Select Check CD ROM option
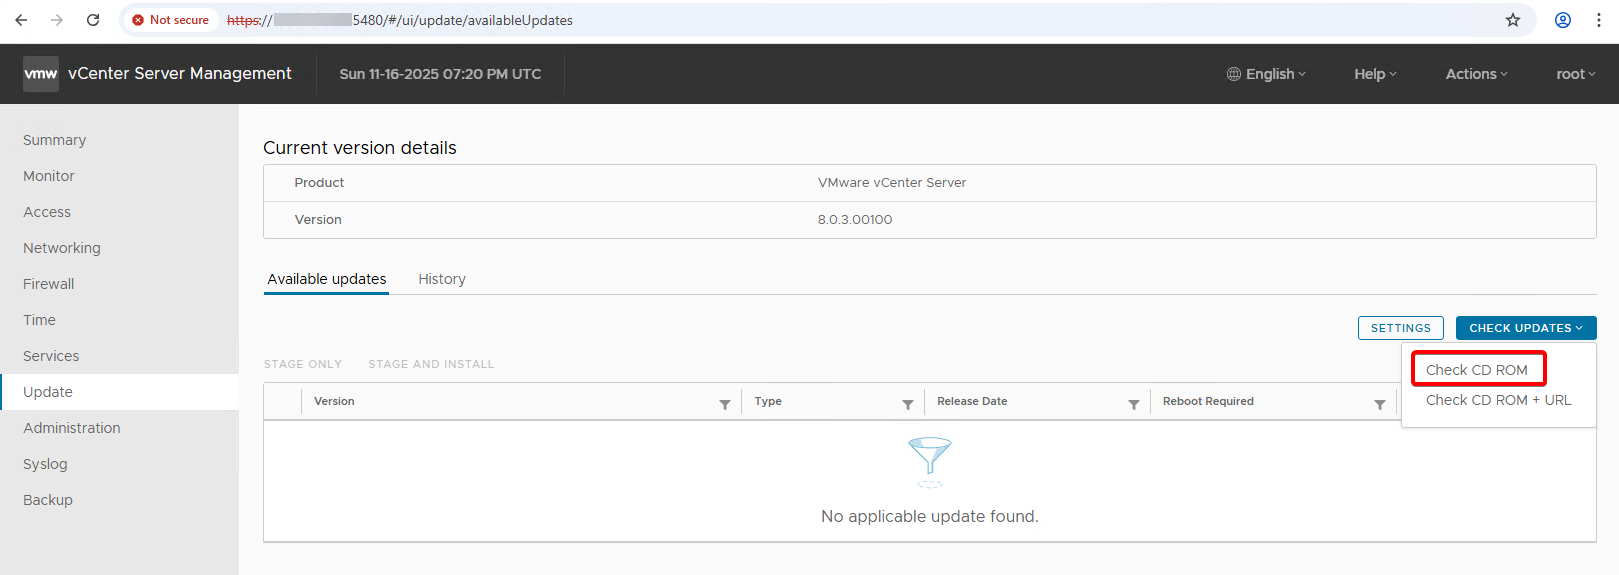1619x575 pixels. pyautogui.click(x=1477, y=370)
